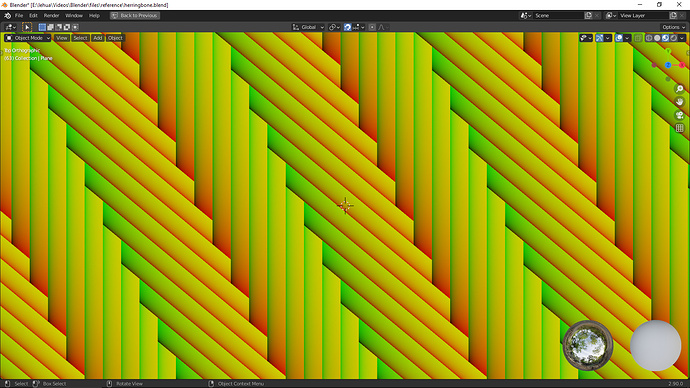
Task: Switch to Solid viewport shading
Action: [657, 38]
